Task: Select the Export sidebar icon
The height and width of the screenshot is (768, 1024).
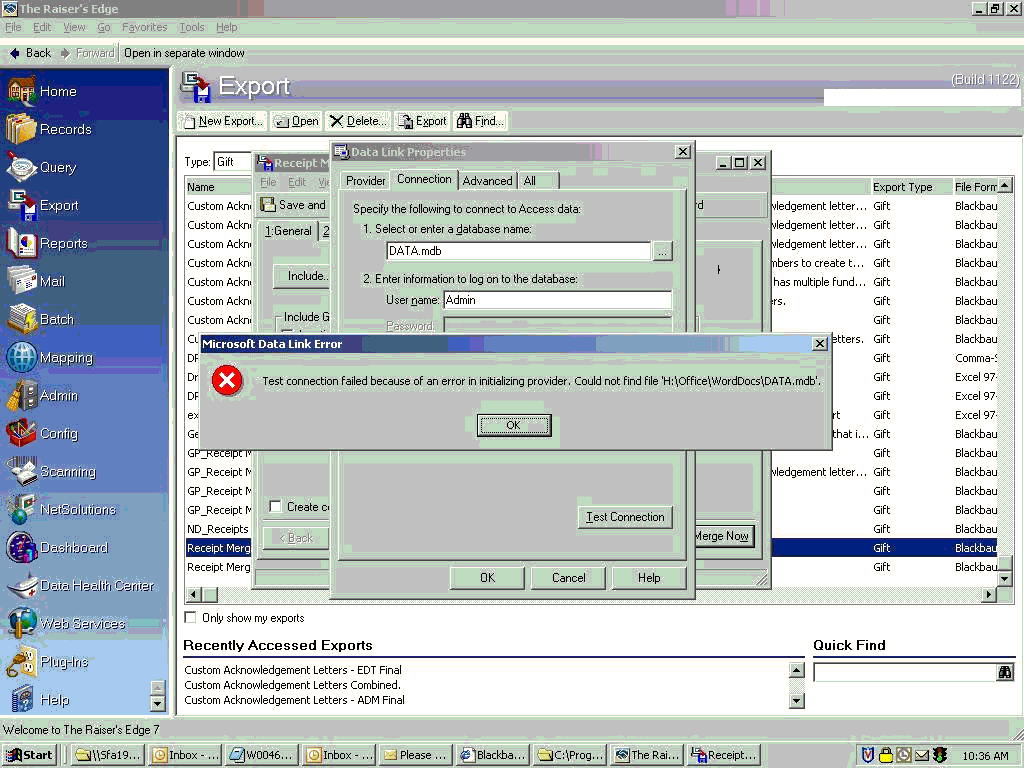Action: (x=43, y=205)
